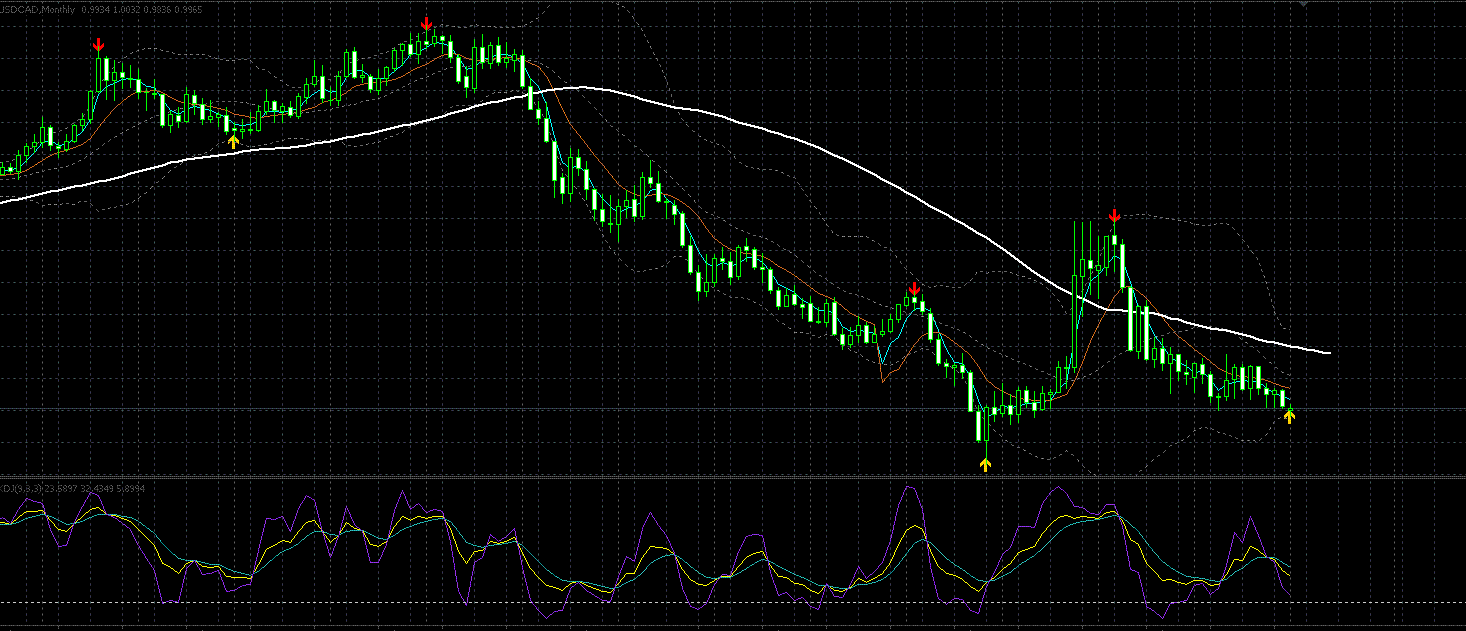Screen dimensions: 1466x631
Task: Select the yellow buy arrow under the latest candle
Action: (1289, 416)
